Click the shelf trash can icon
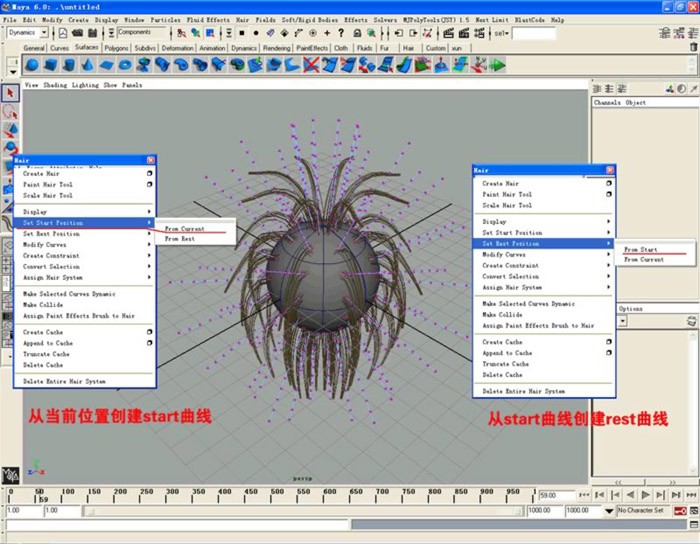 (x=693, y=47)
